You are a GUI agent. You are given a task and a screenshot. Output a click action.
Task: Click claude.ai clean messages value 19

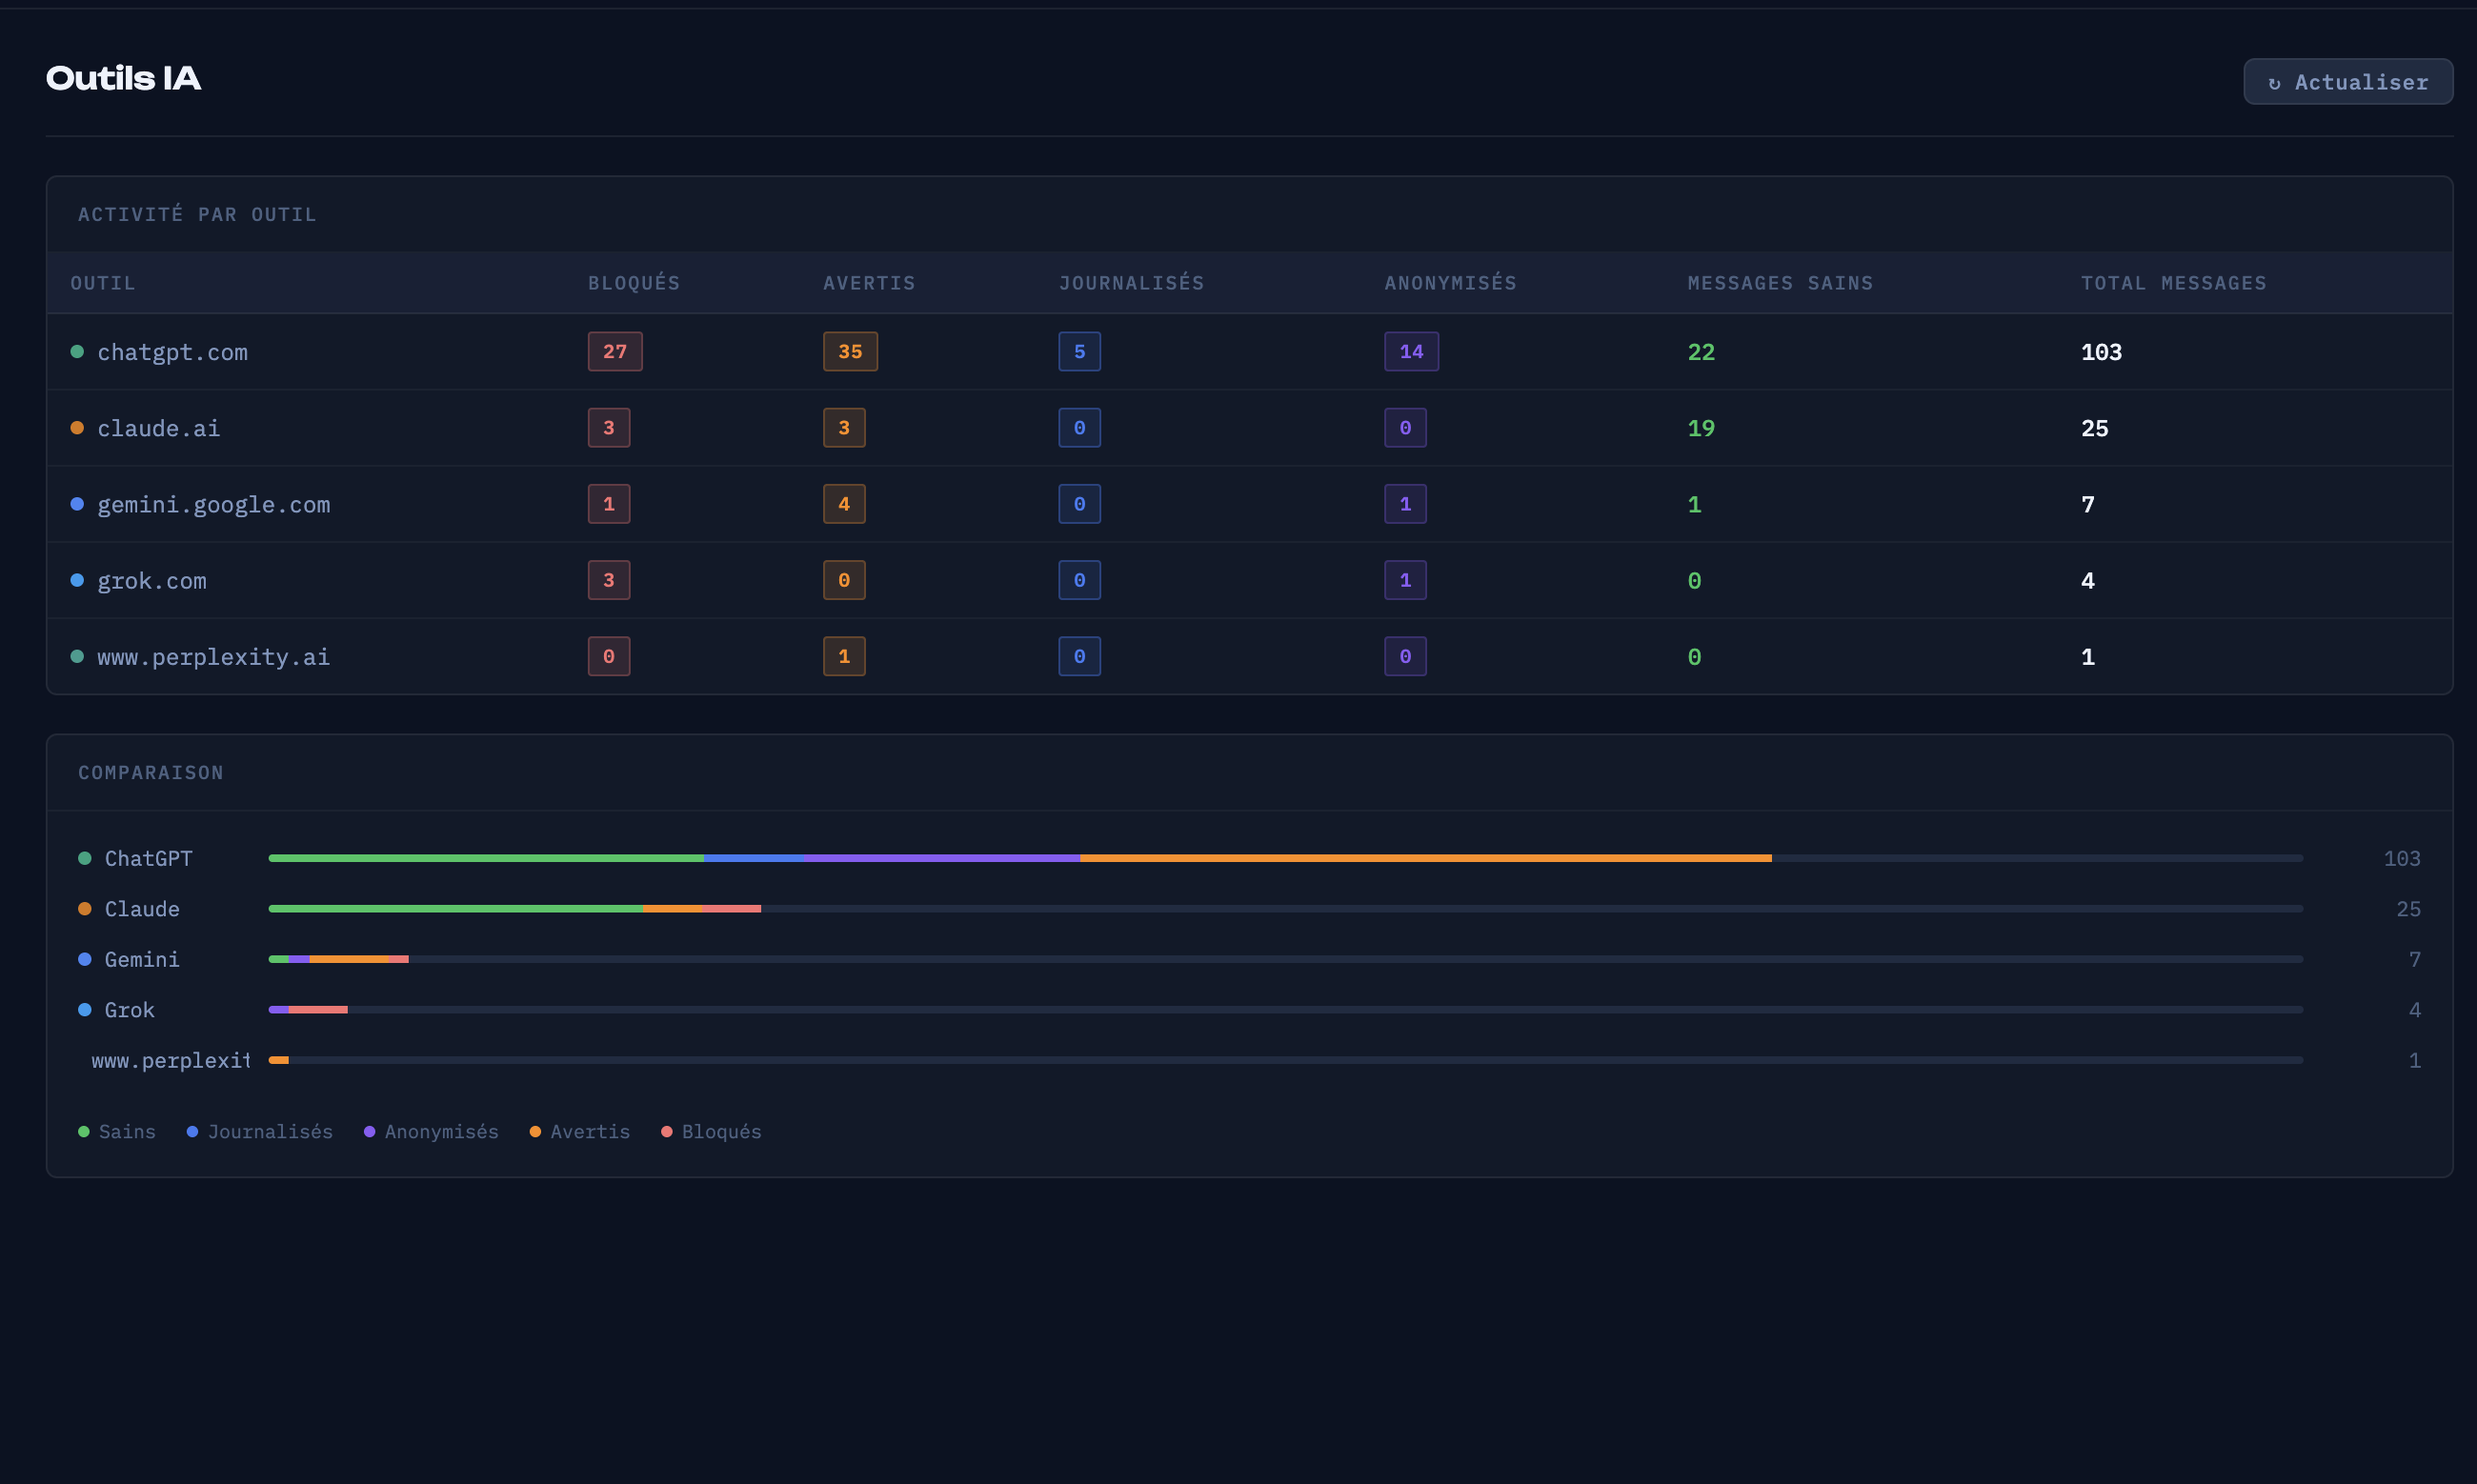[x=1701, y=428]
